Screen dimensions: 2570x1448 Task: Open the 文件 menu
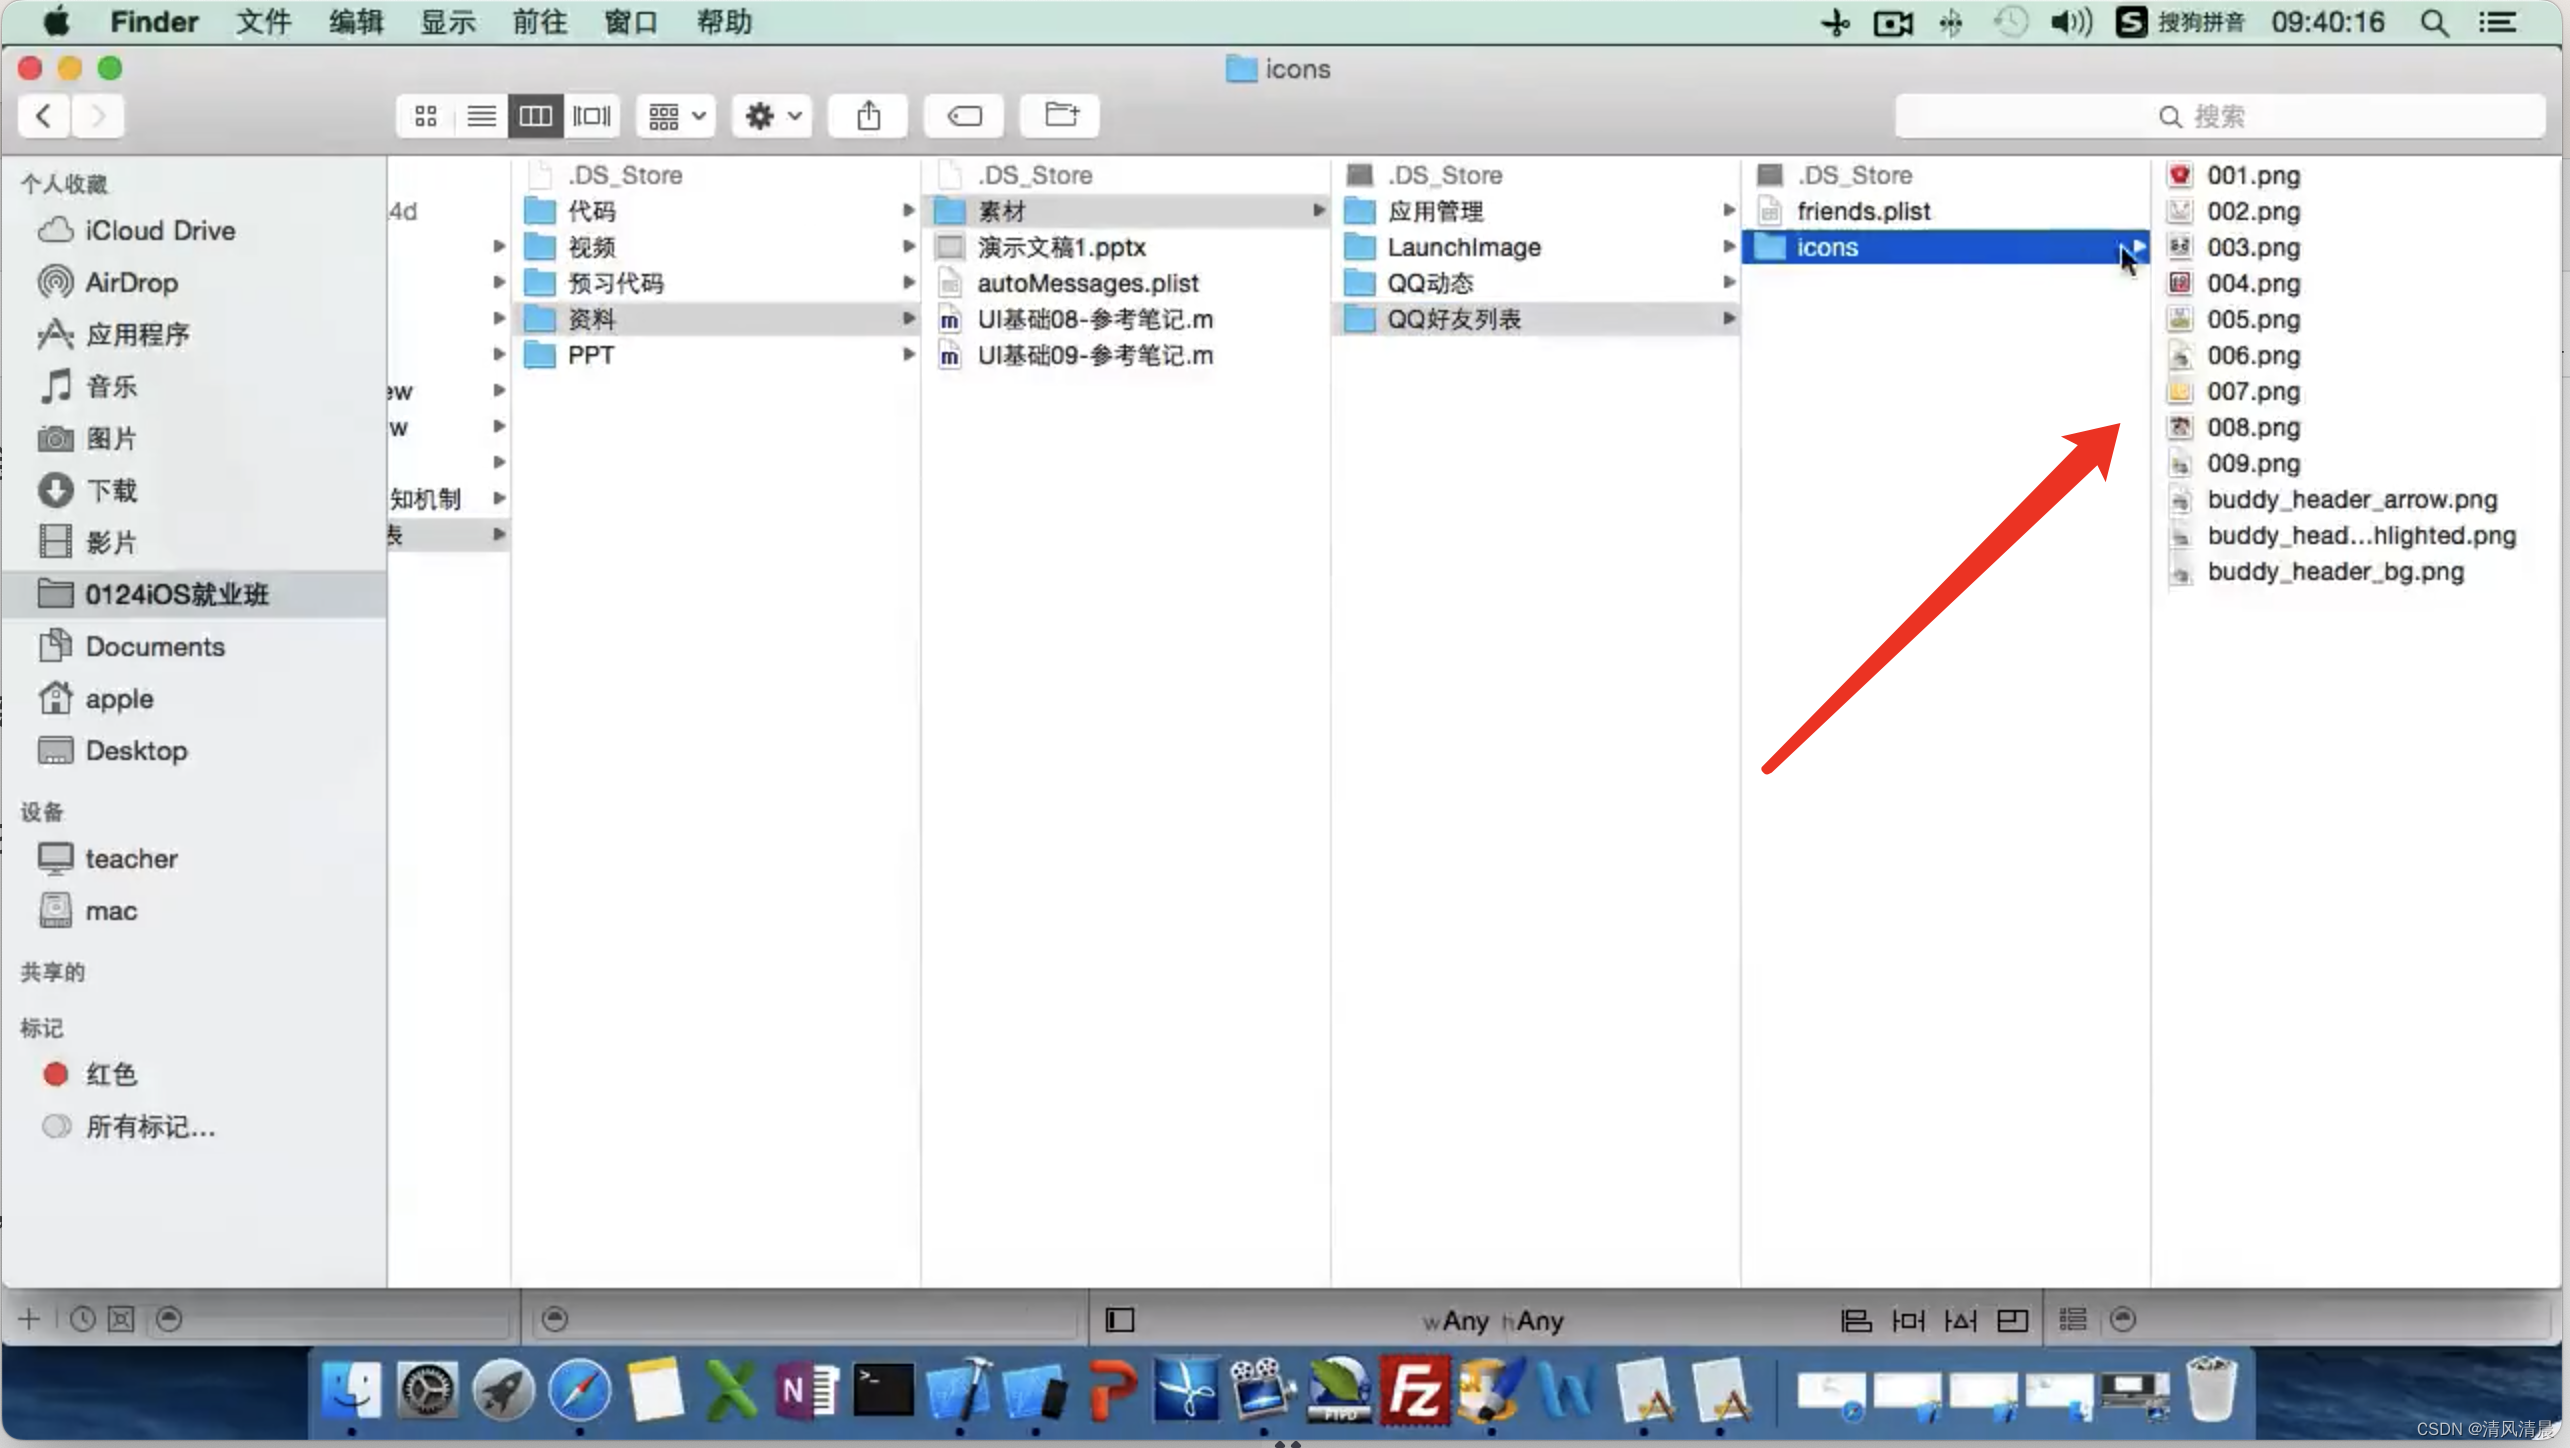click(263, 22)
